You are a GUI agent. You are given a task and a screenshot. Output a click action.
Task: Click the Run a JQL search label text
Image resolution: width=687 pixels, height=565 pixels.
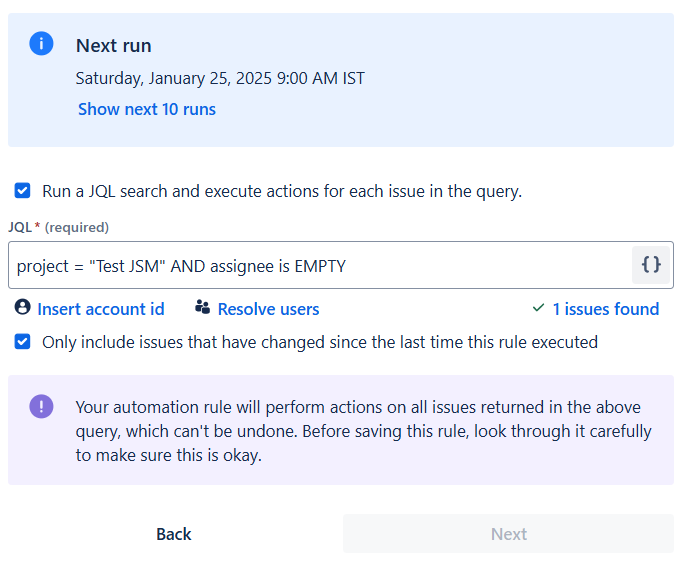coord(282,191)
